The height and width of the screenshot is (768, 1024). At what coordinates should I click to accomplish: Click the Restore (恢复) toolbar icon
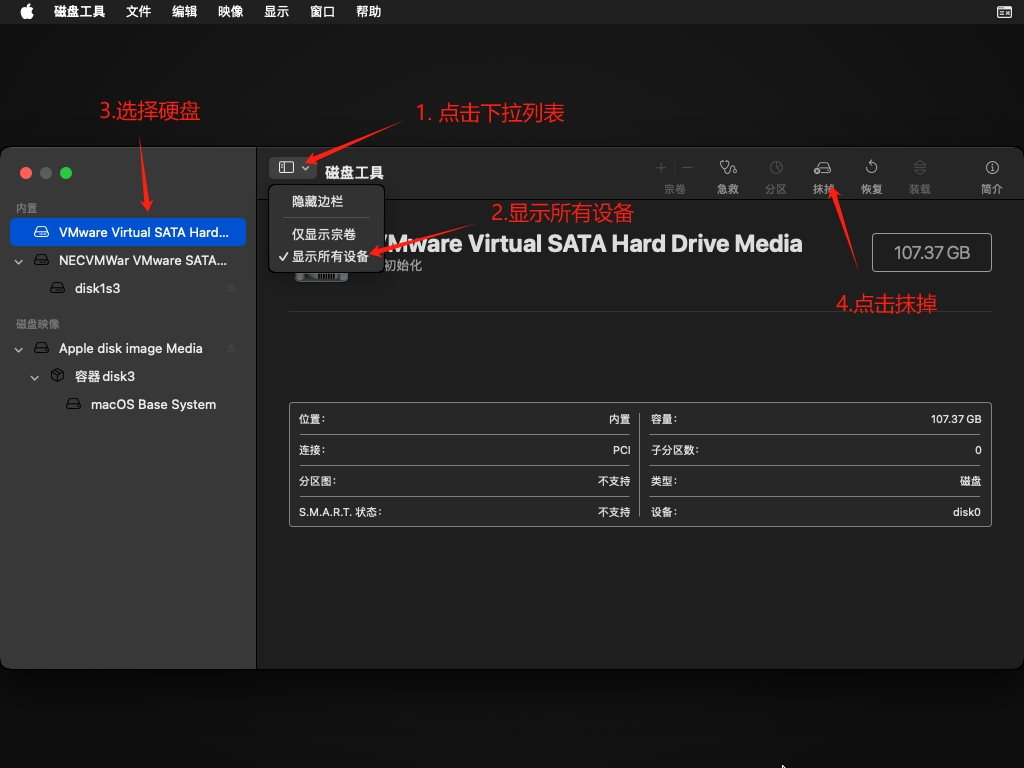871,167
